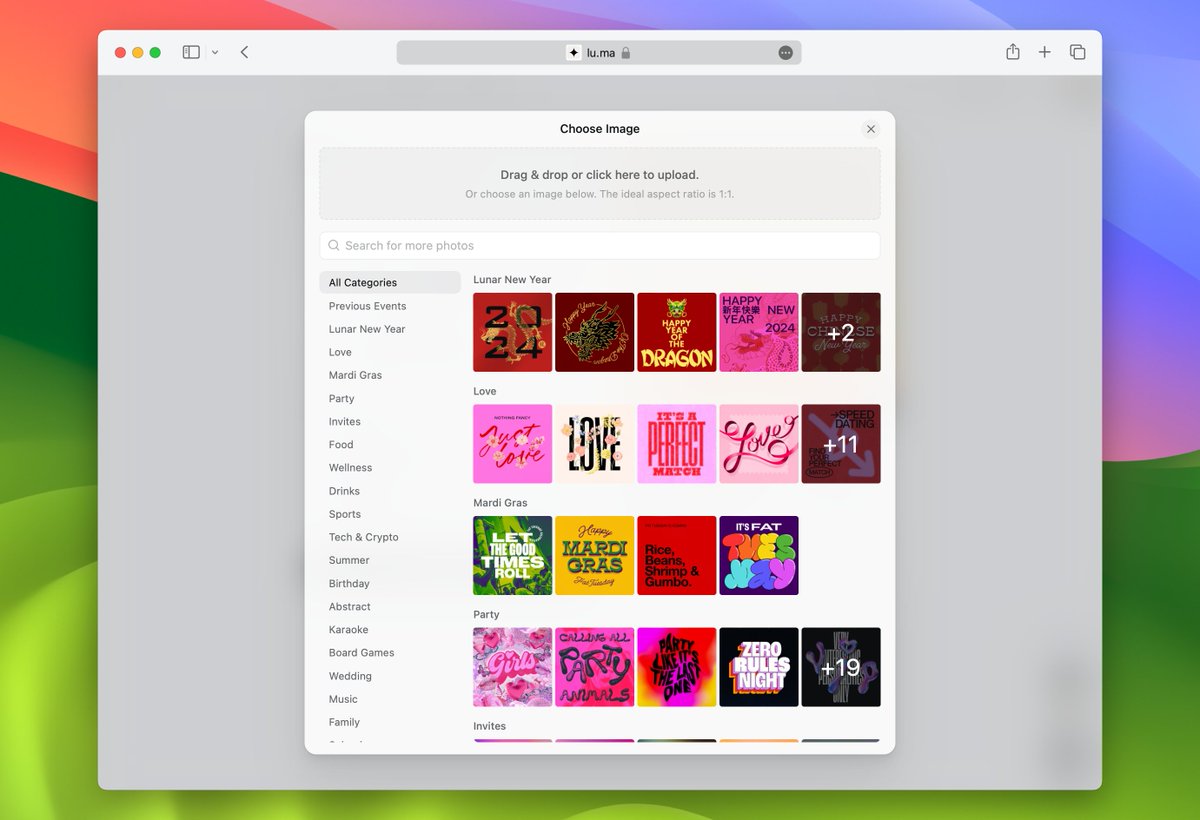The height and width of the screenshot is (820, 1200).
Task: Open a new tab with plus icon
Action: coord(1045,52)
